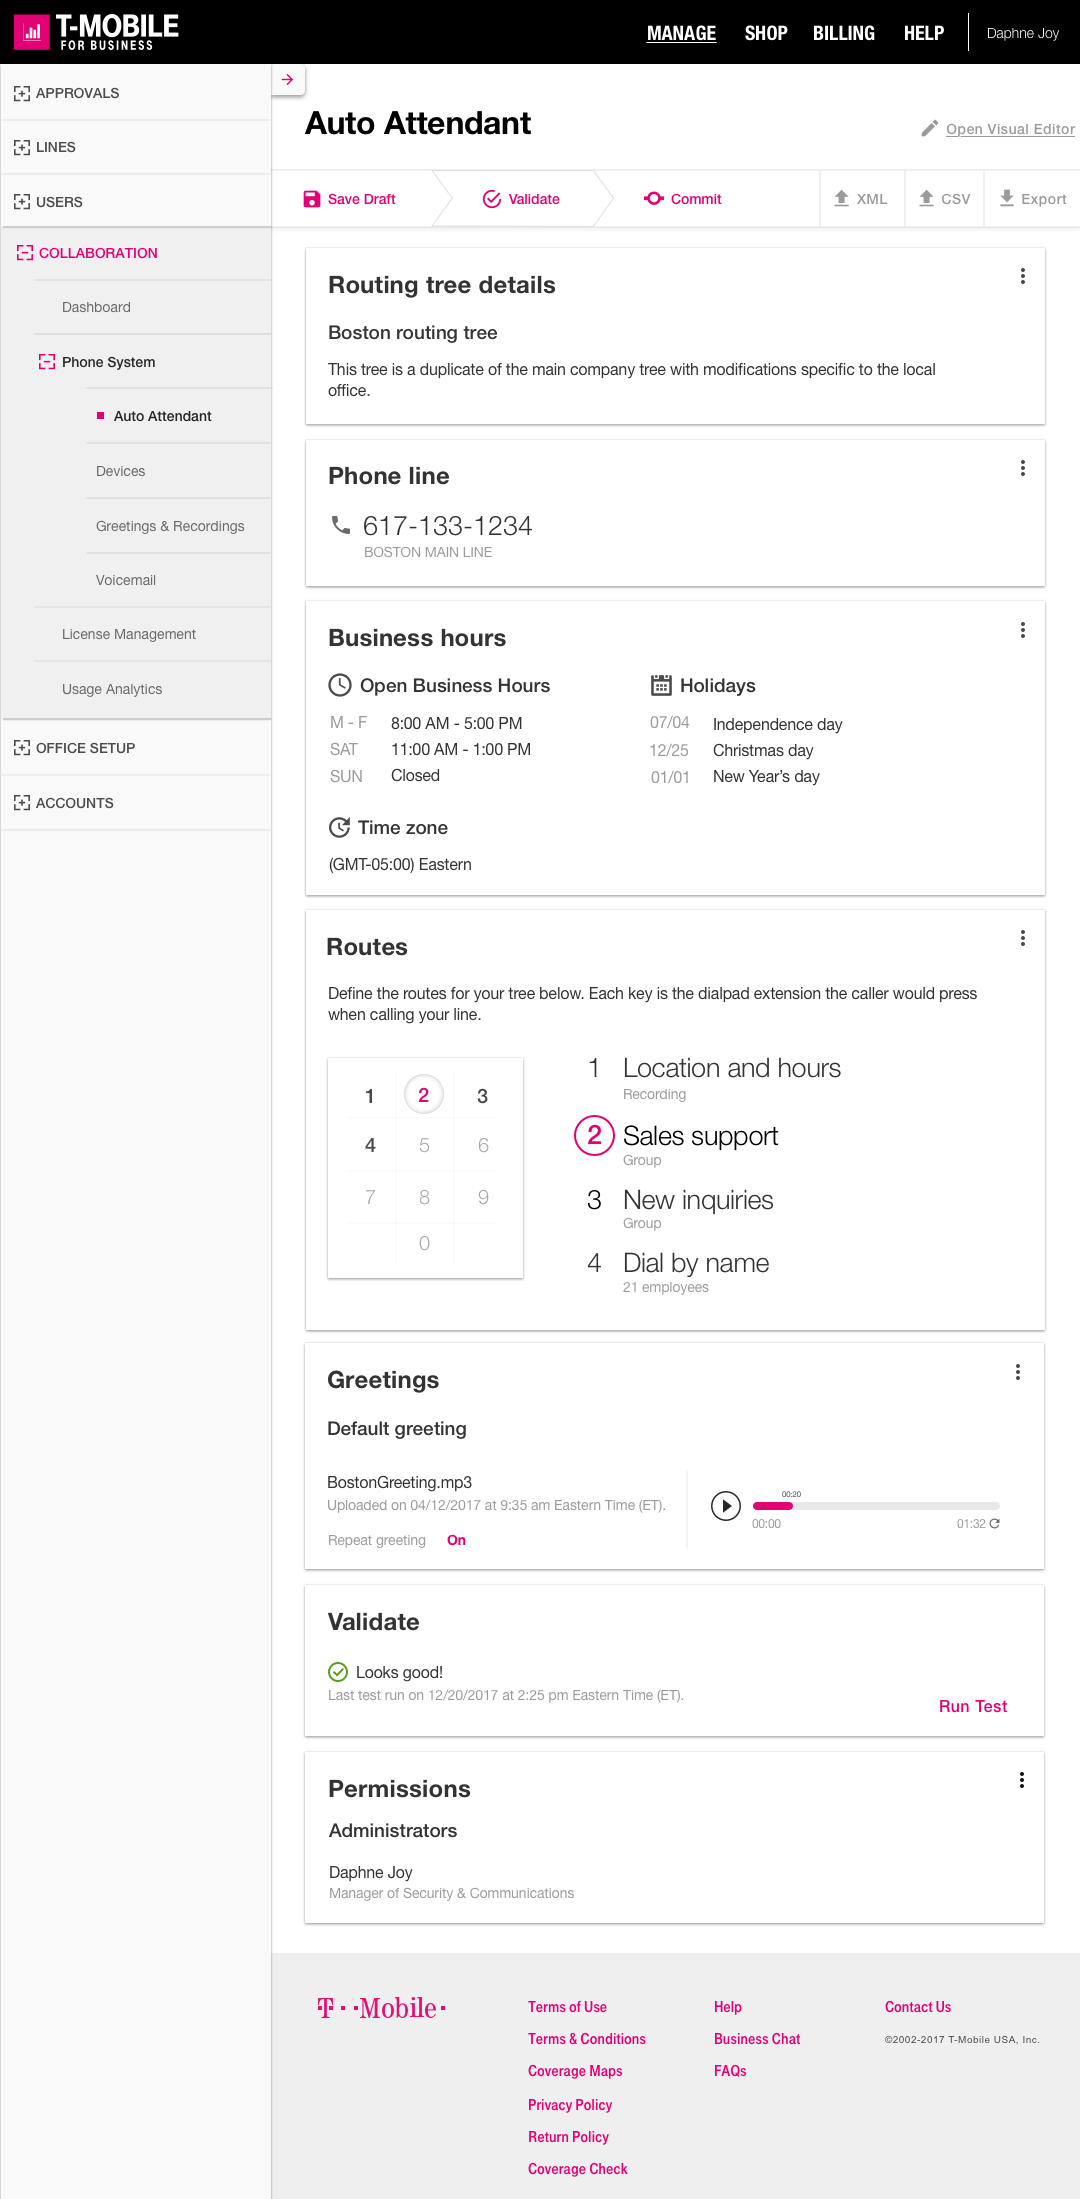1080x2199 pixels.
Task: Click the clock icon by Open Business Hours
Action: tap(340, 685)
